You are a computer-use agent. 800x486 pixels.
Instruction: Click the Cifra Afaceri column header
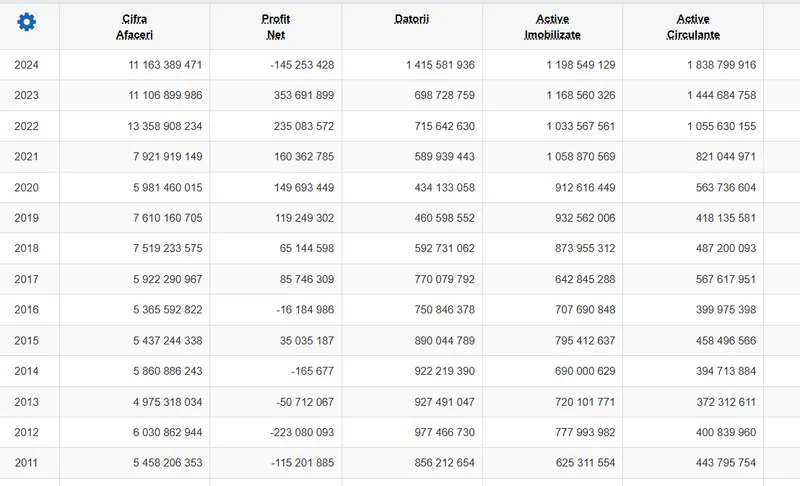pyautogui.click(x=134, y=27)
